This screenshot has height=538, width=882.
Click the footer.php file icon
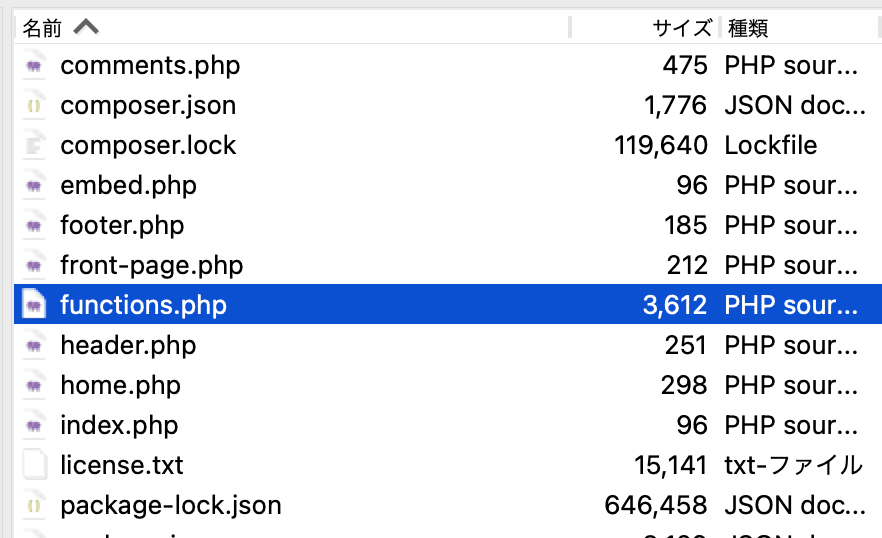pos(35,226)
